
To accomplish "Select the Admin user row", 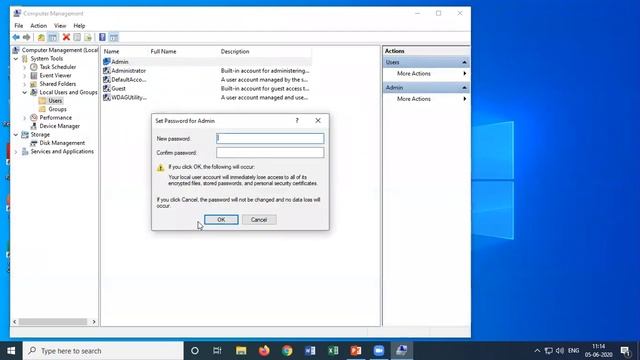I will tap(207, 62).
